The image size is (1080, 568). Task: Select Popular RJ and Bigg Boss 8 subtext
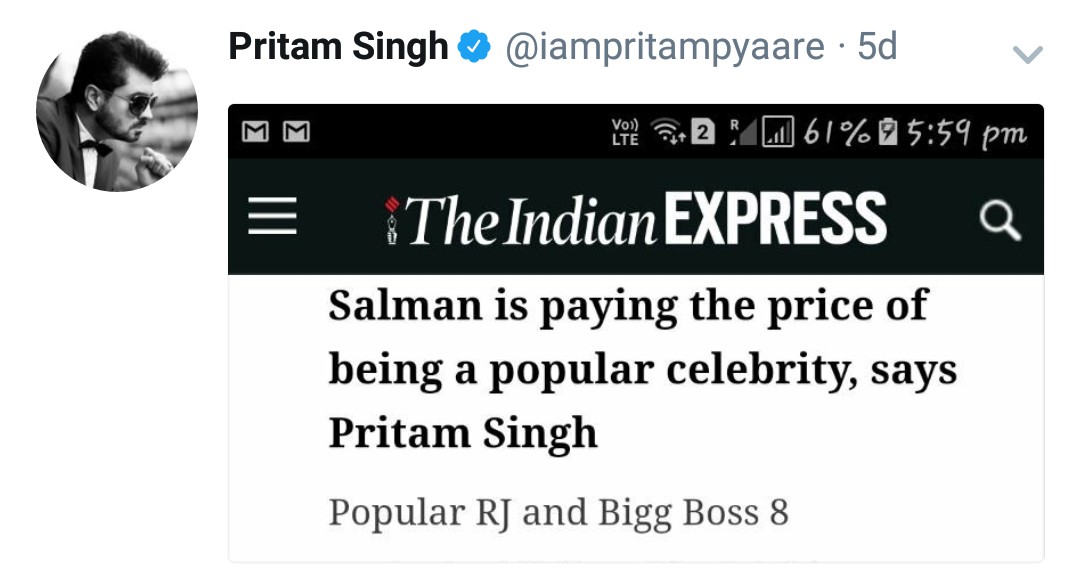pyautogui.click(x=559, y=513)
